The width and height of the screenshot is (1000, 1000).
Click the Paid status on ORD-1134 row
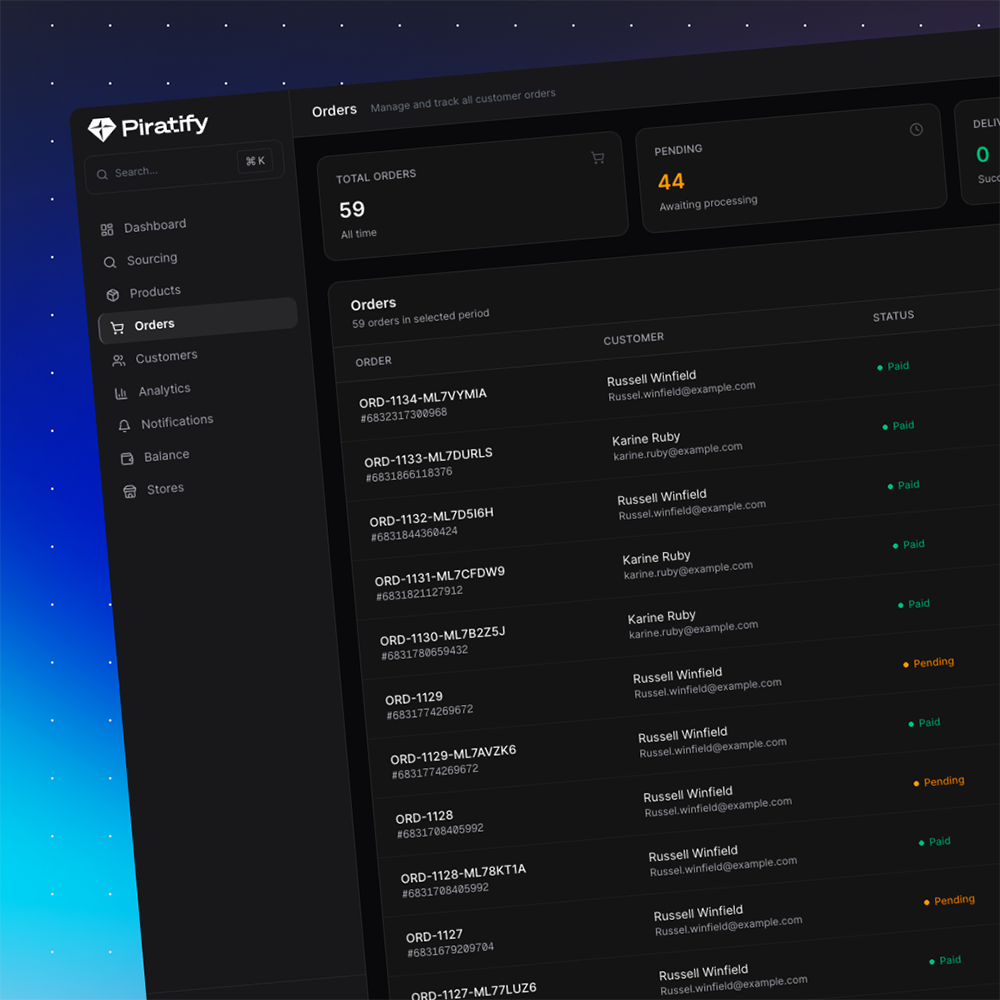893,367
